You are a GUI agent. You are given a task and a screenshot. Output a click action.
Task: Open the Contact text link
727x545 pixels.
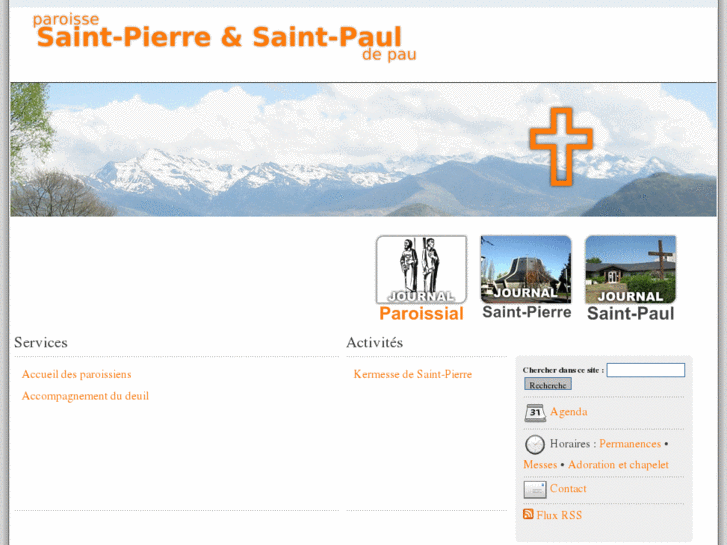[x=568, y=488]
